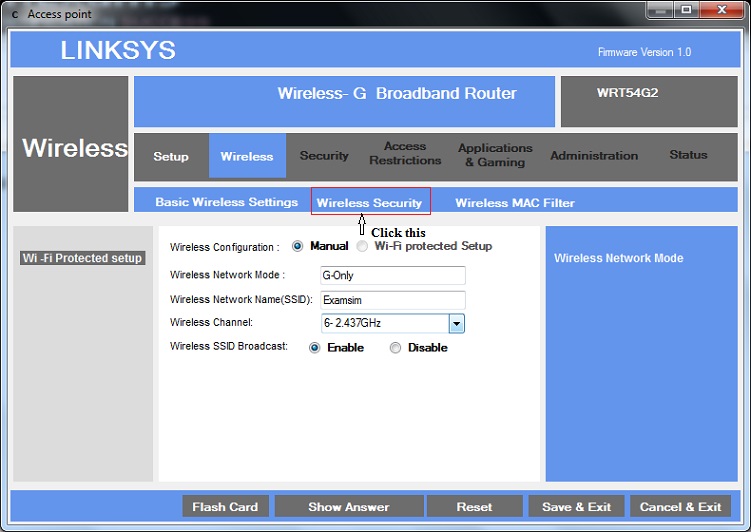
Task: Select the Wireless main tab
Action: (x=247, y=156)
